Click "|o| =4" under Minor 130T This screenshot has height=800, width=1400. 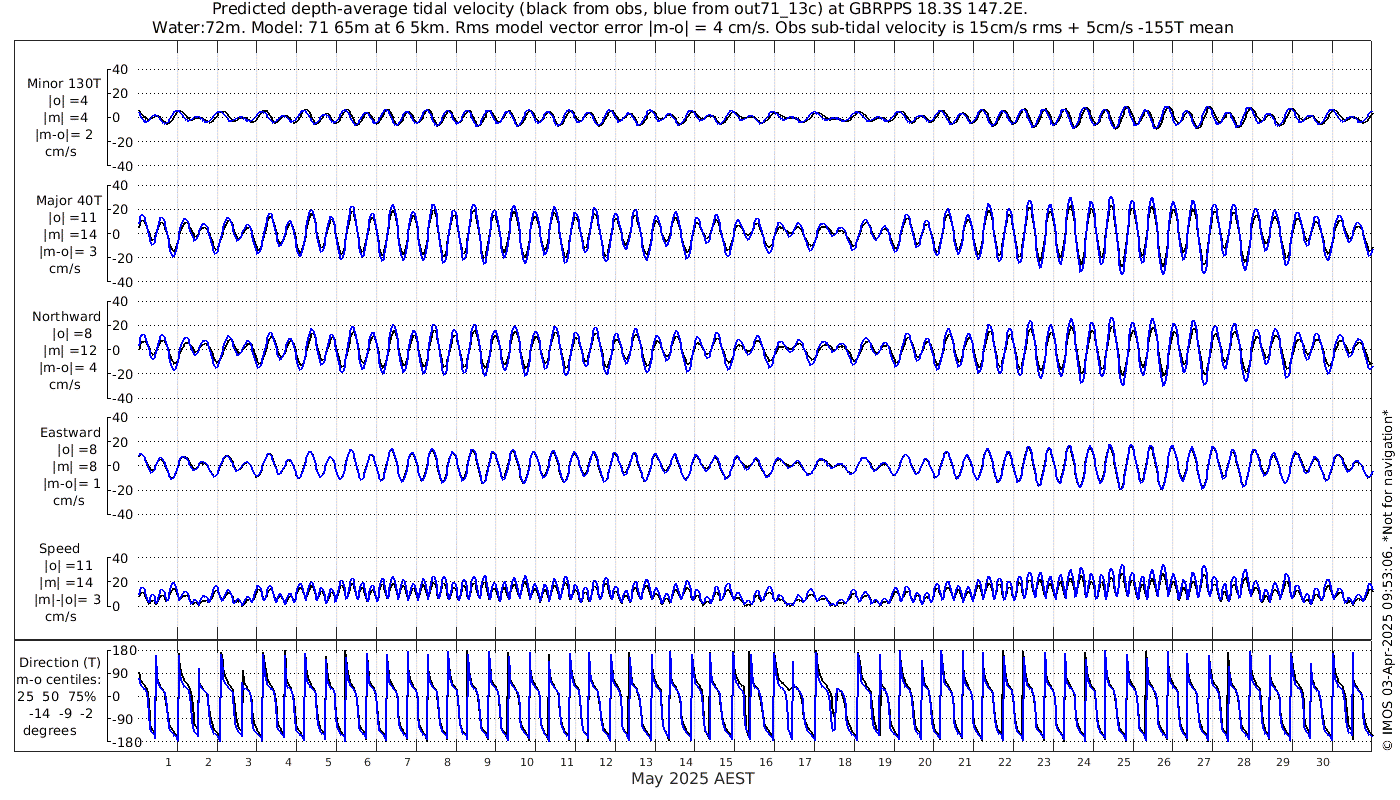click(x=68, y=101)
